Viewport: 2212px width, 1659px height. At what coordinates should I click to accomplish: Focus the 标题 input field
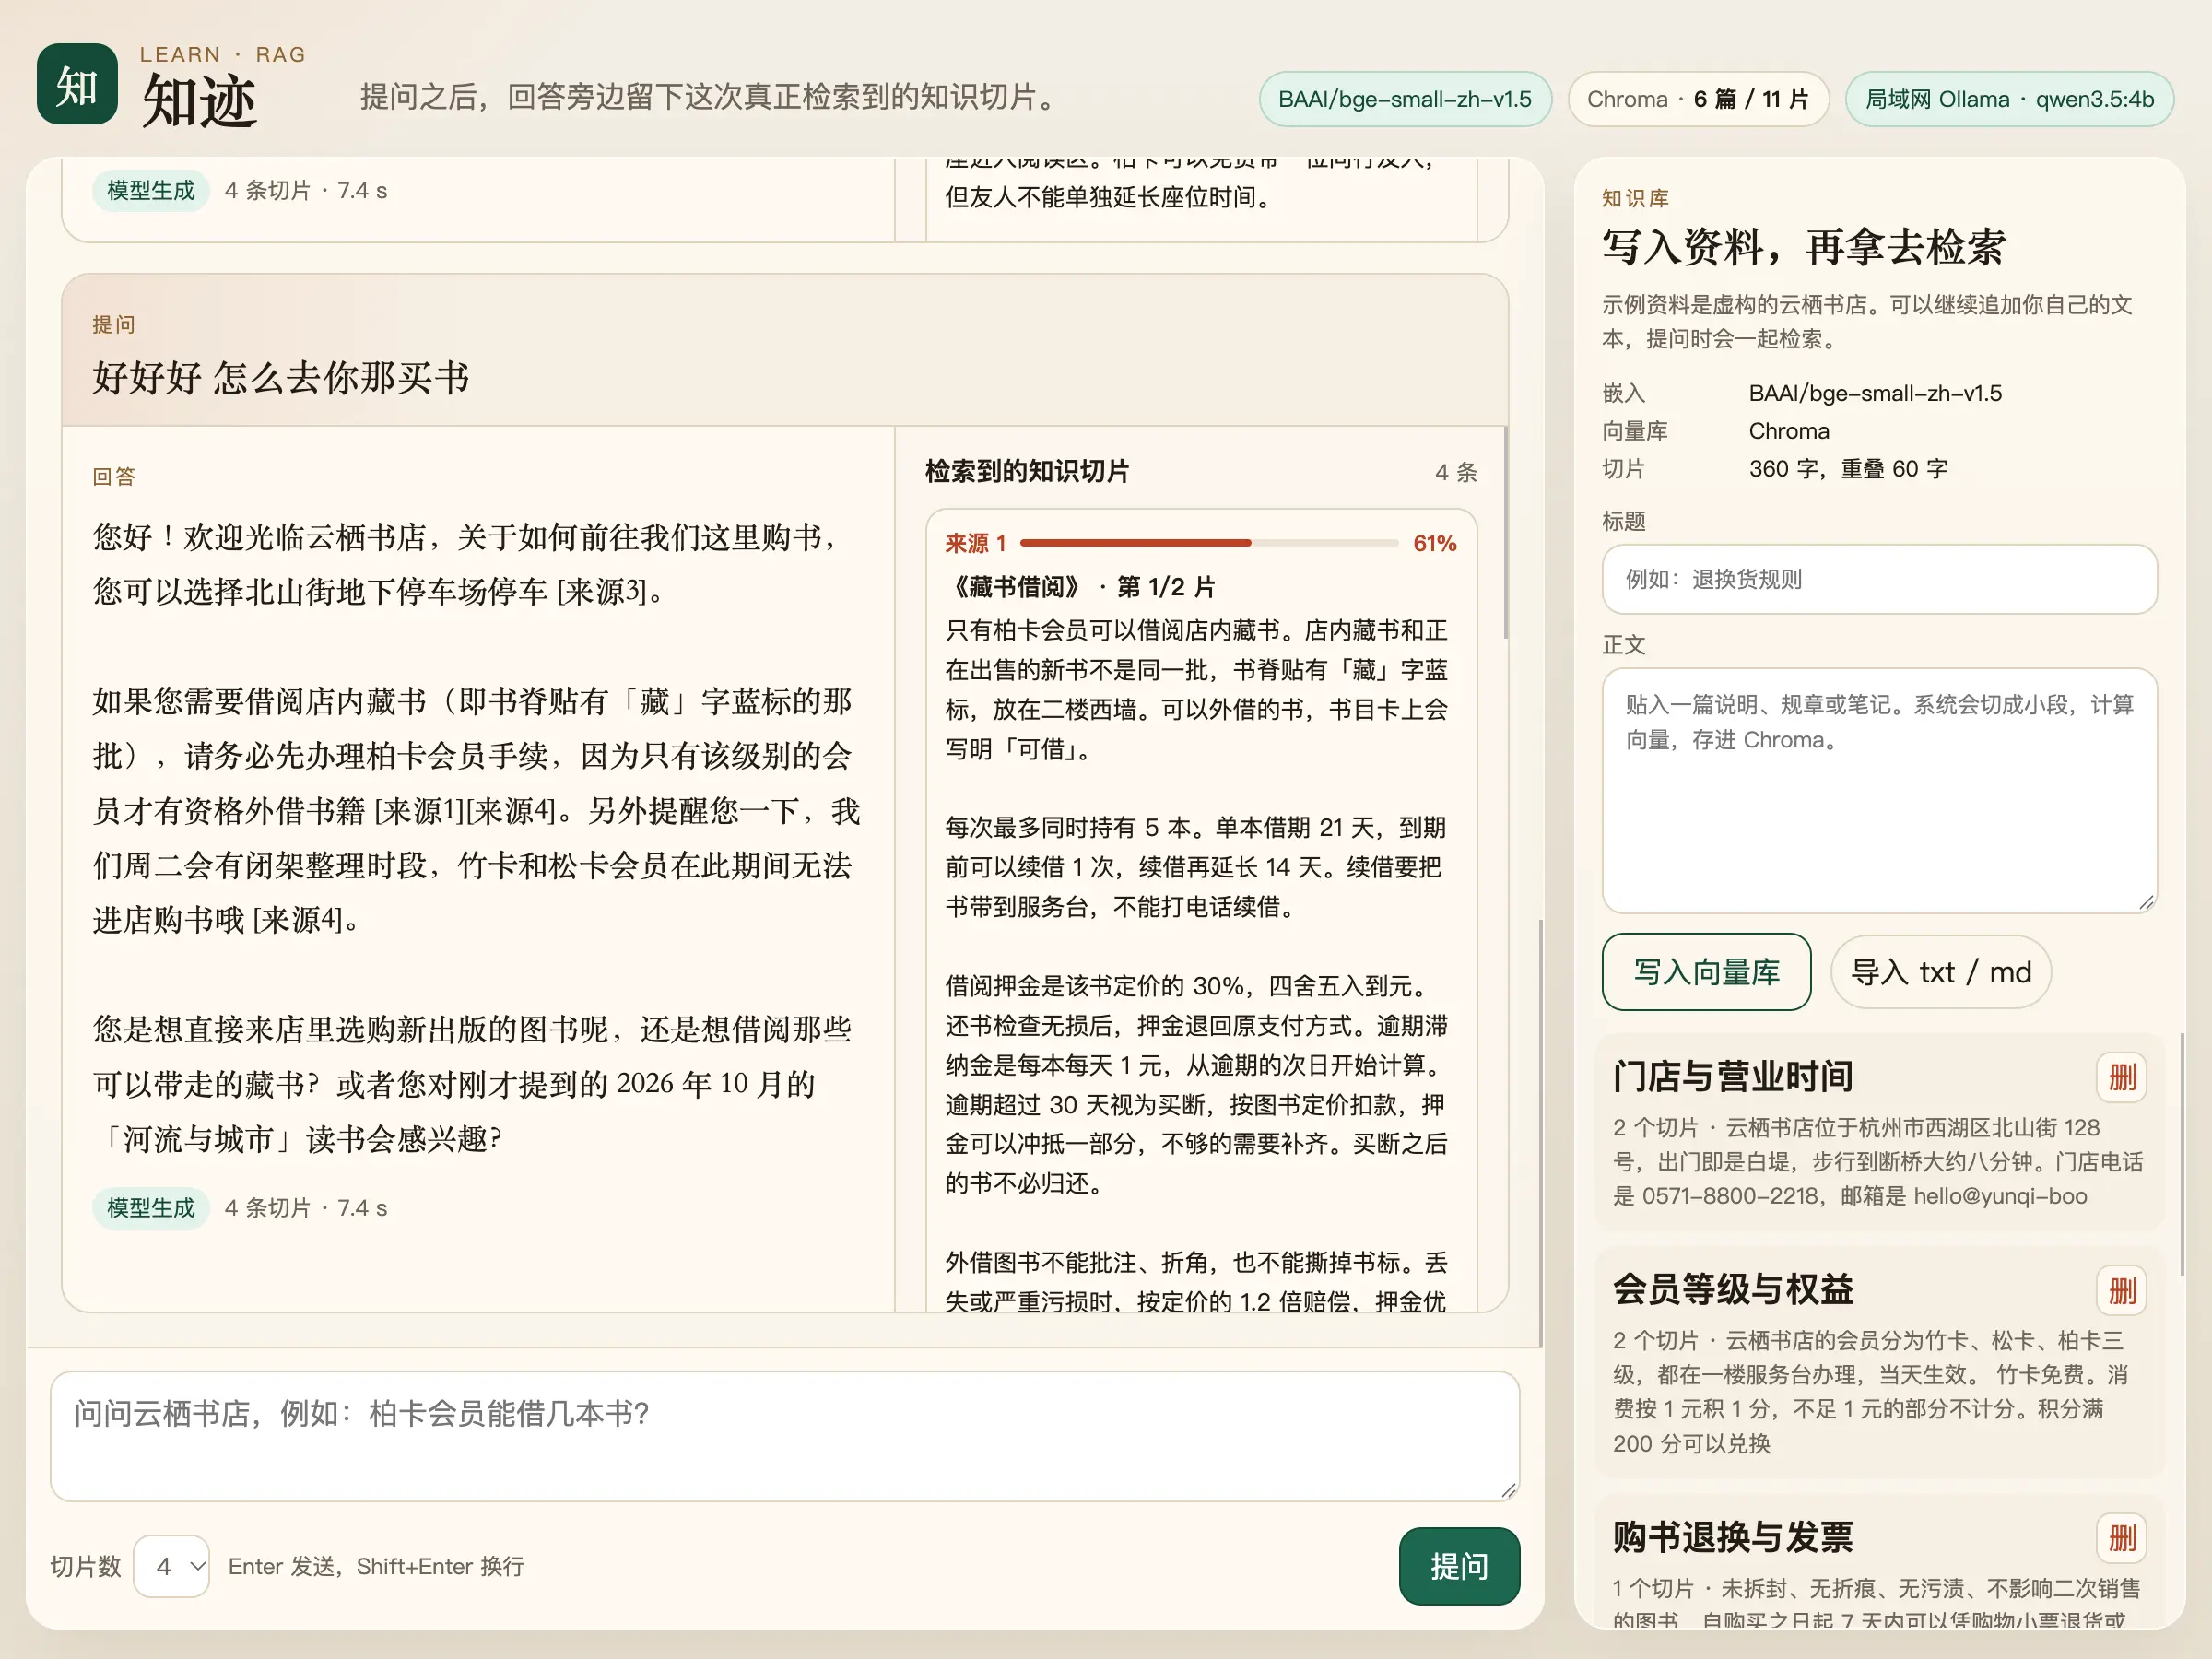click(1879, 579)
